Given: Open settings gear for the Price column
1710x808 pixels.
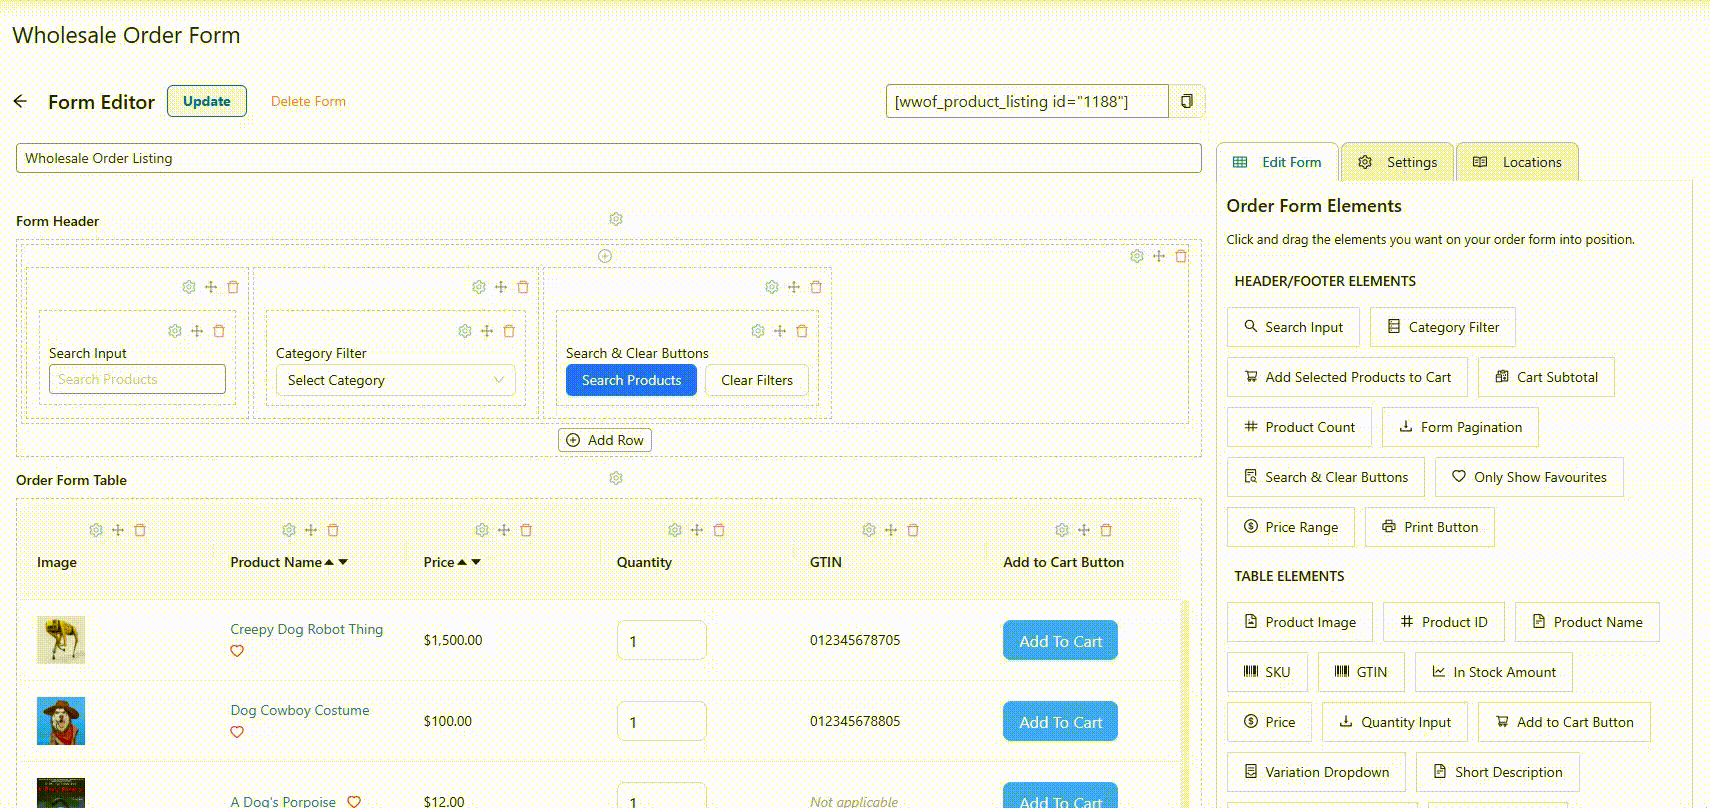Looking at the screenshot, I should tap(482, 530).
